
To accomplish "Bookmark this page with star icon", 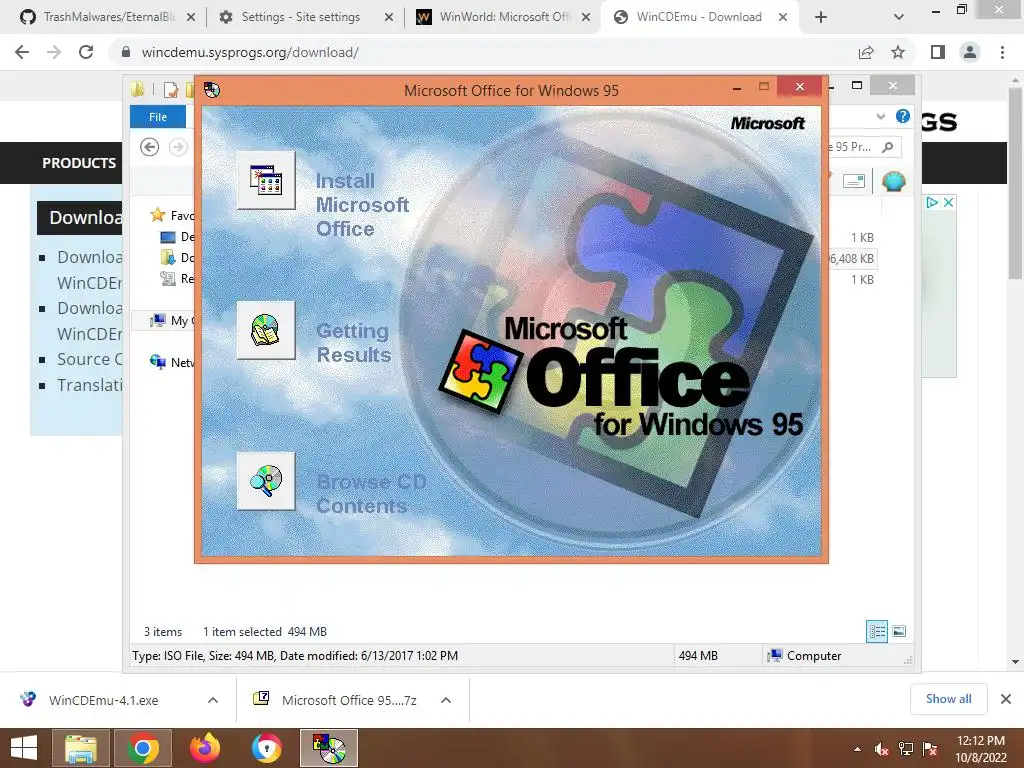I will (898, 52).
